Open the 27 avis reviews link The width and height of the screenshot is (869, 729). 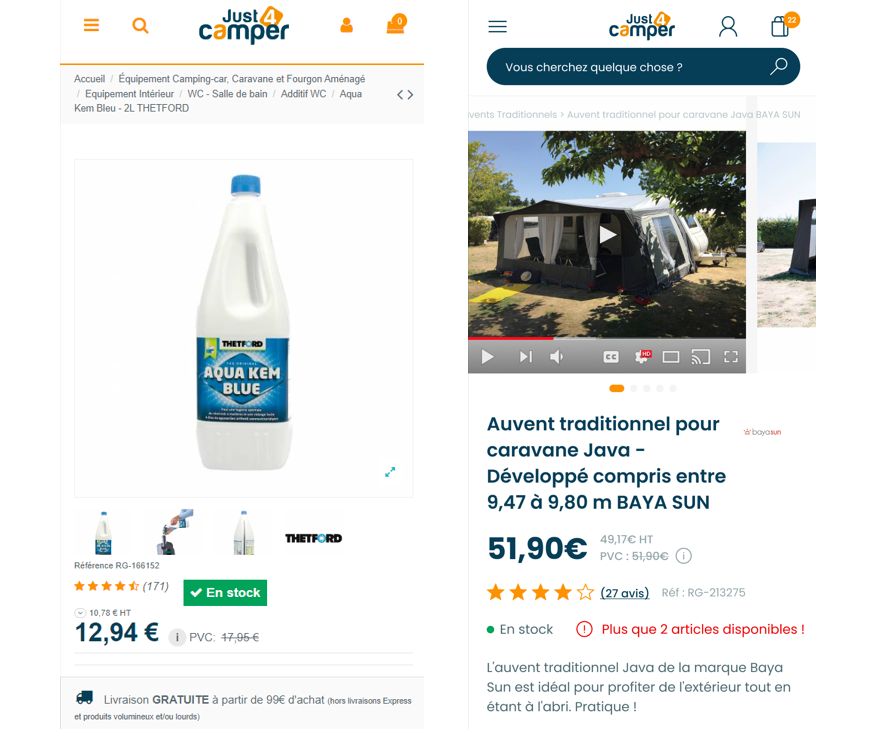625,593
